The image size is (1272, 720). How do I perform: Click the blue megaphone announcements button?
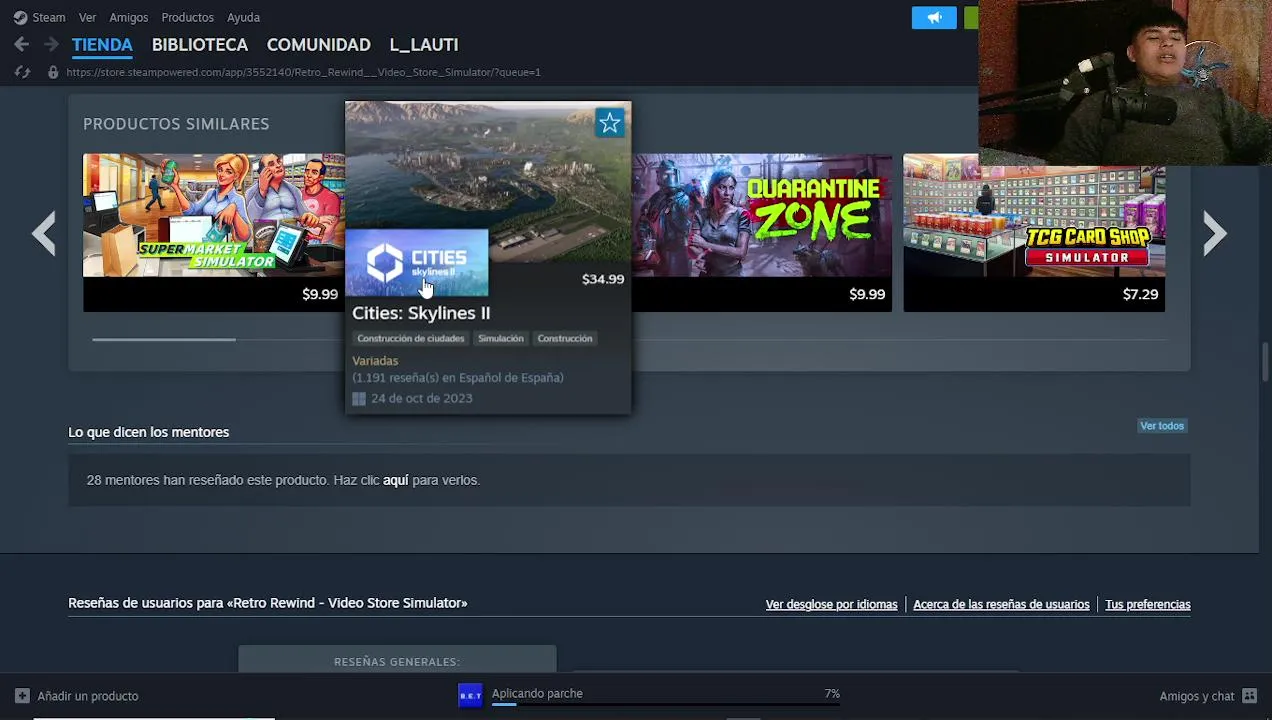click(x=934, y=17)
